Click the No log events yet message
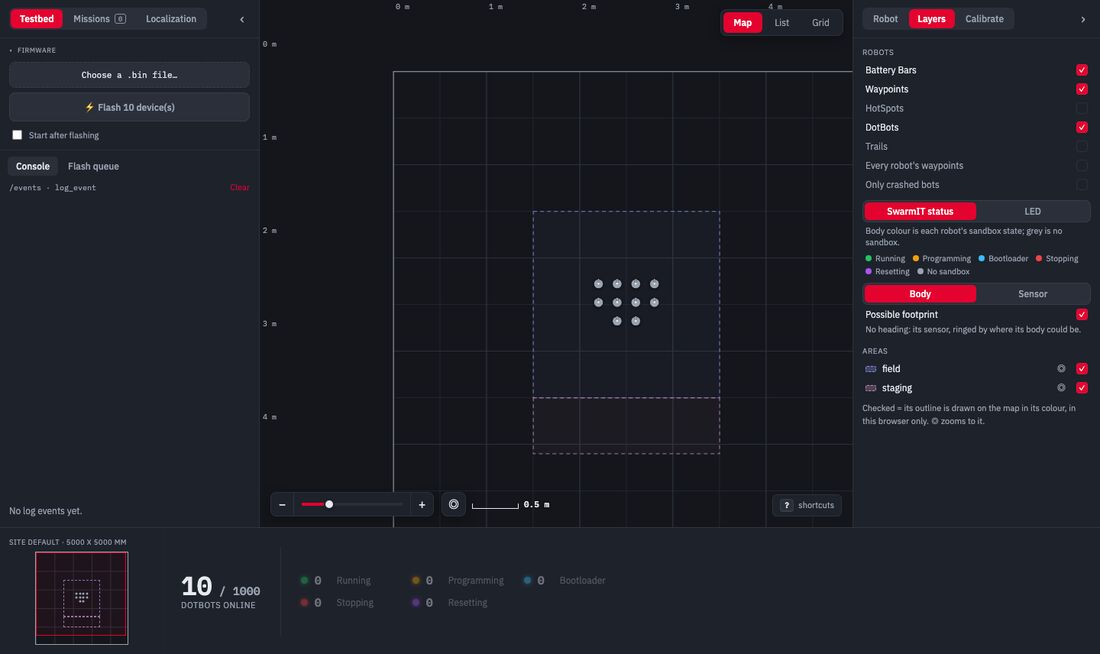 pyautogui.click(x=46, y=511)
